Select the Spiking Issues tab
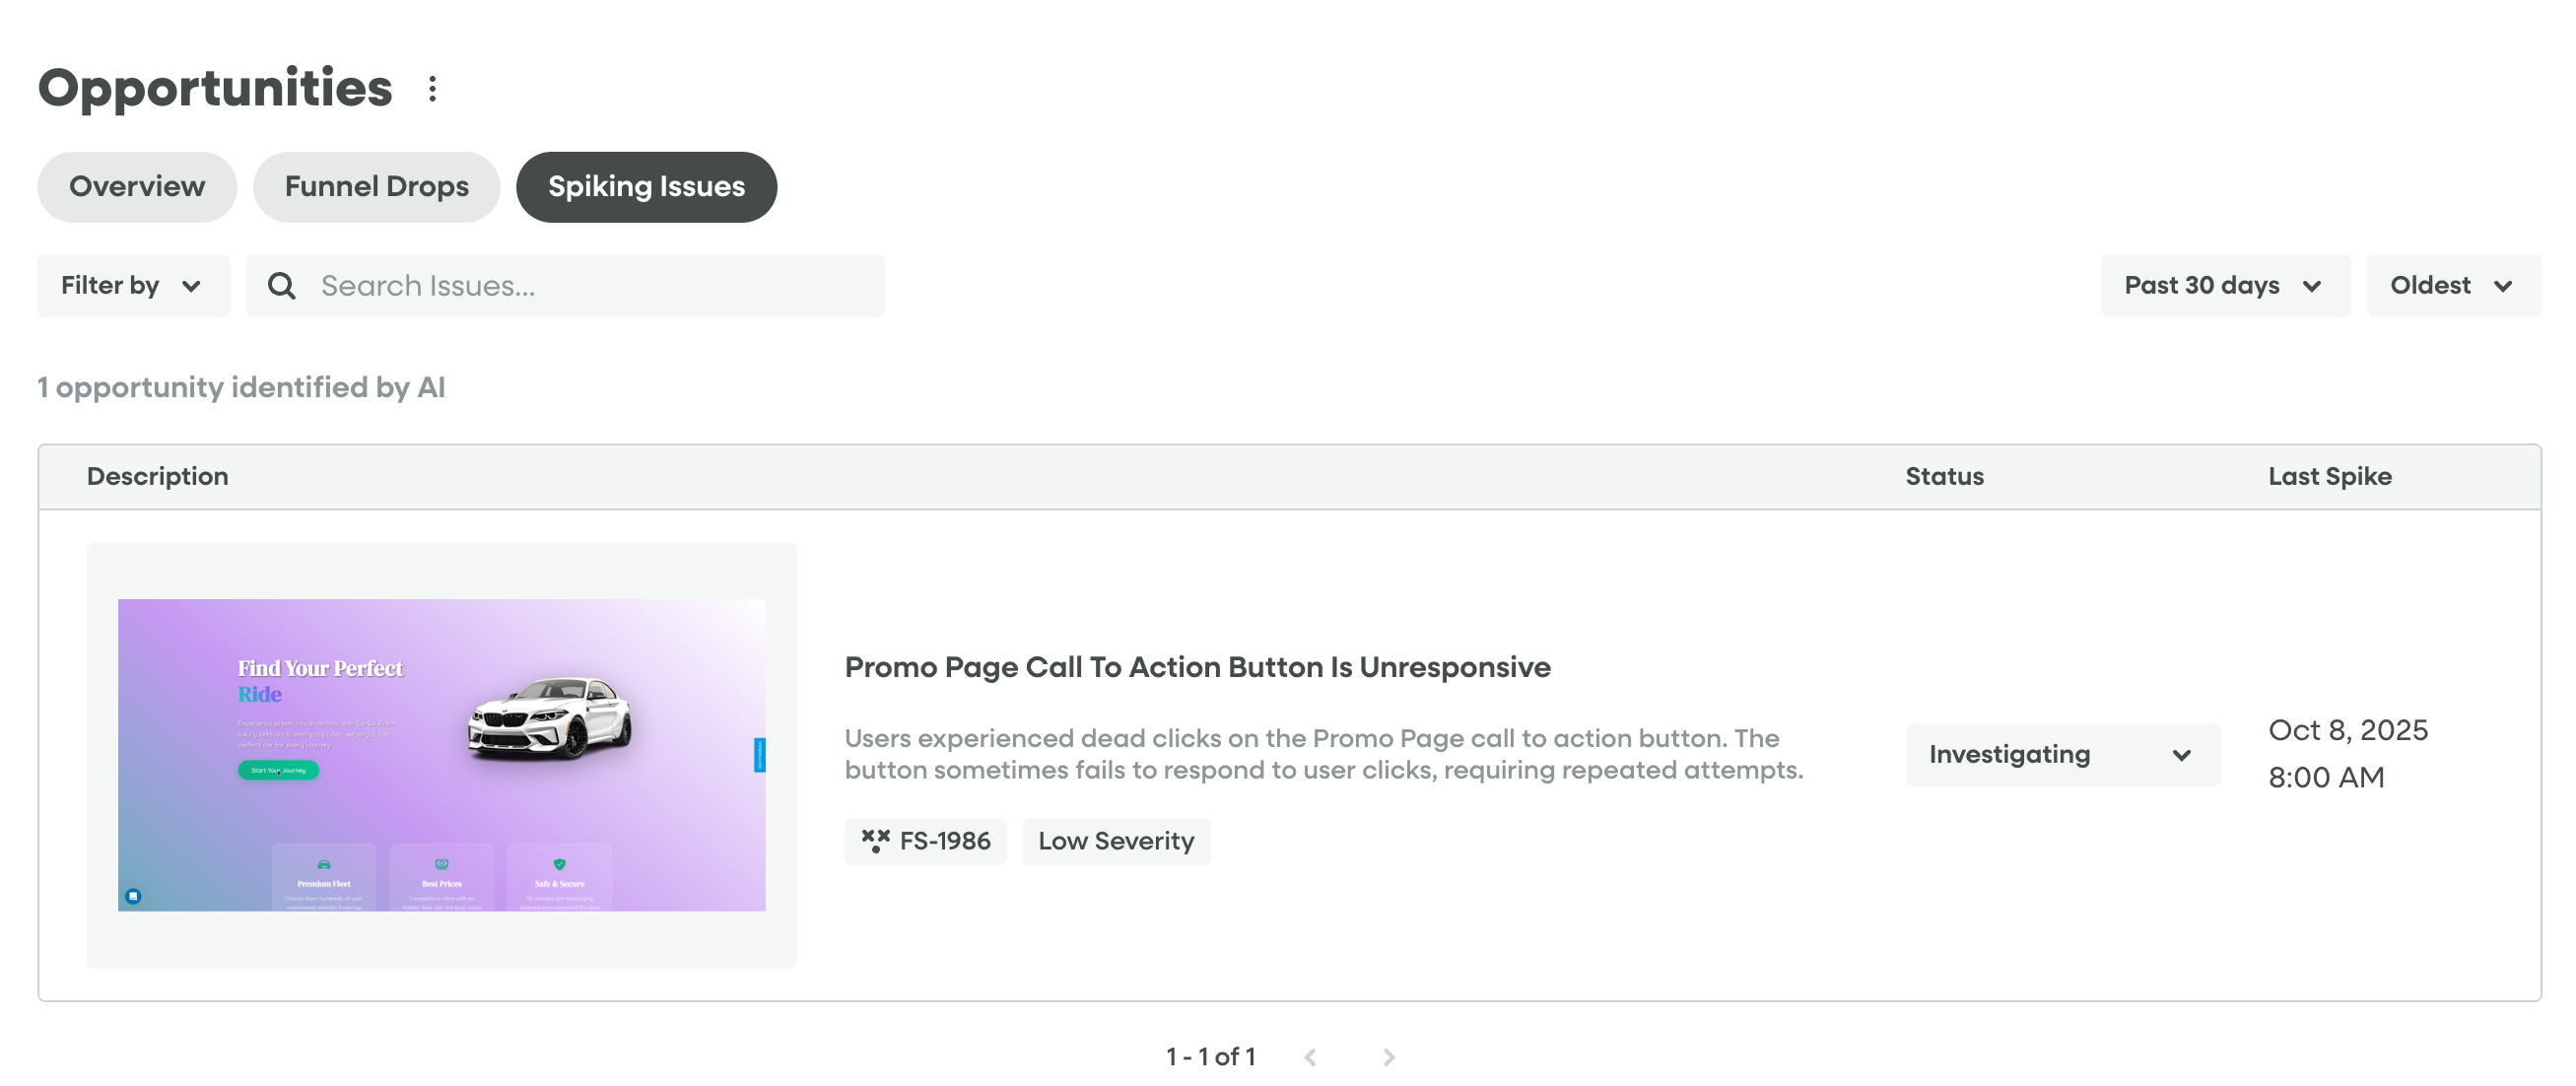The height and width of the screenshot is (1086, 2576). click(646, 187)
